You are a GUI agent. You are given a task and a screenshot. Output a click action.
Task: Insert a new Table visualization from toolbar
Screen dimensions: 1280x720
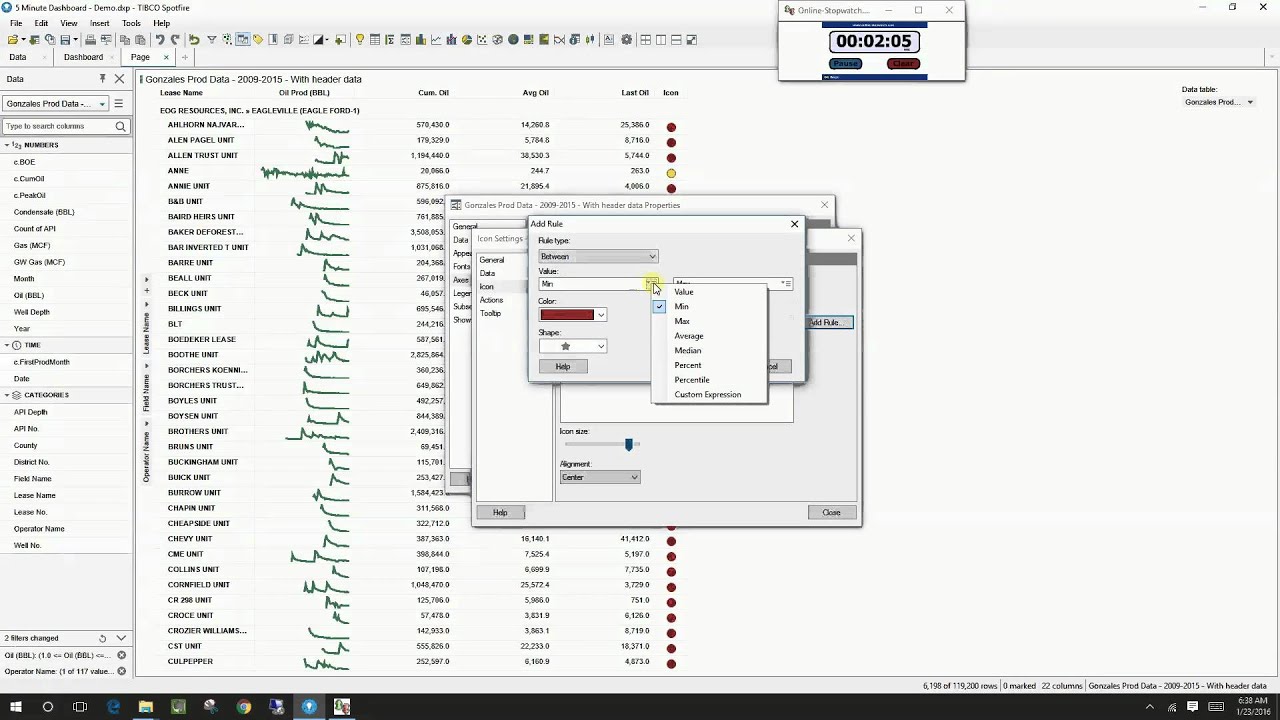click(375, 40)
